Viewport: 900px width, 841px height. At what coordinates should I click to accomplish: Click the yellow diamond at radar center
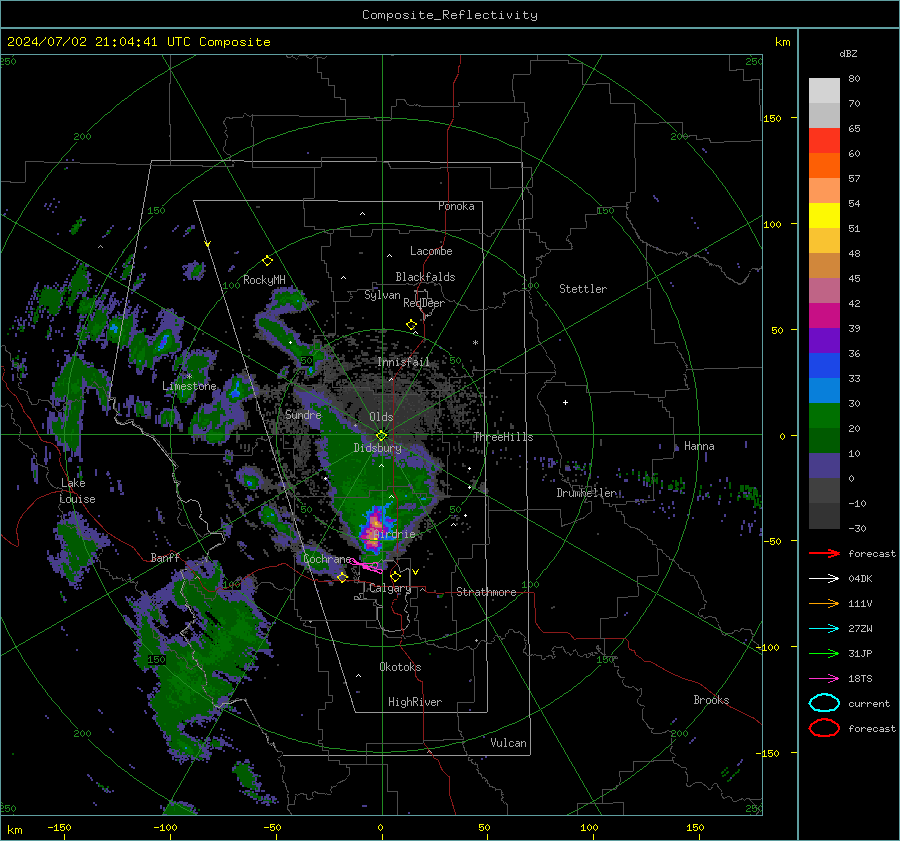point(381,436)
